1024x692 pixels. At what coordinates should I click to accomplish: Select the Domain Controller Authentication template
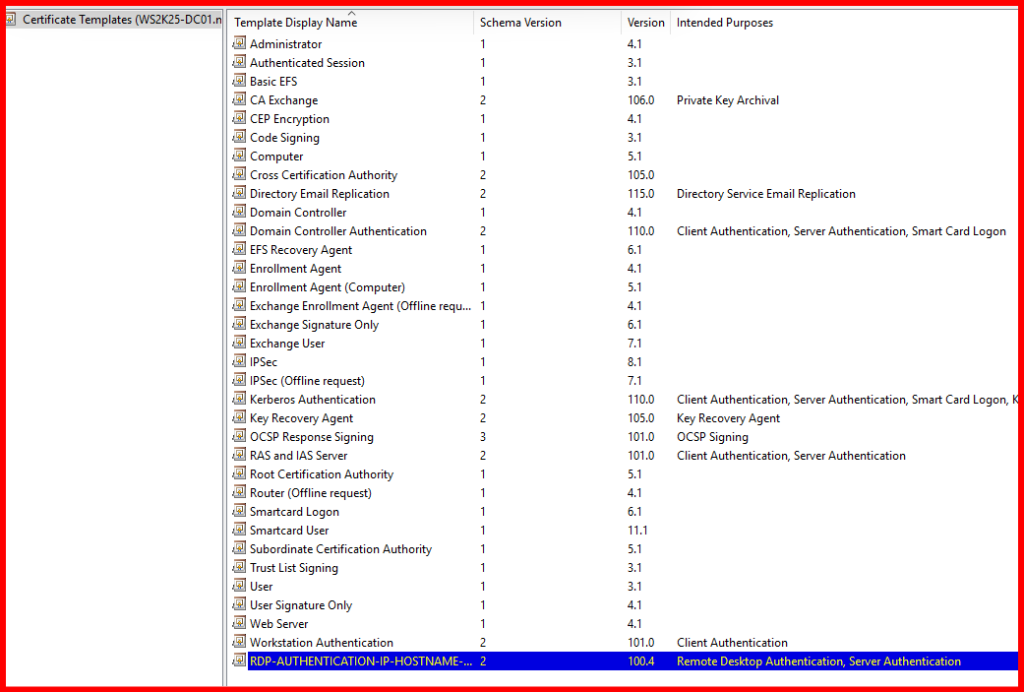pos(338,231)
